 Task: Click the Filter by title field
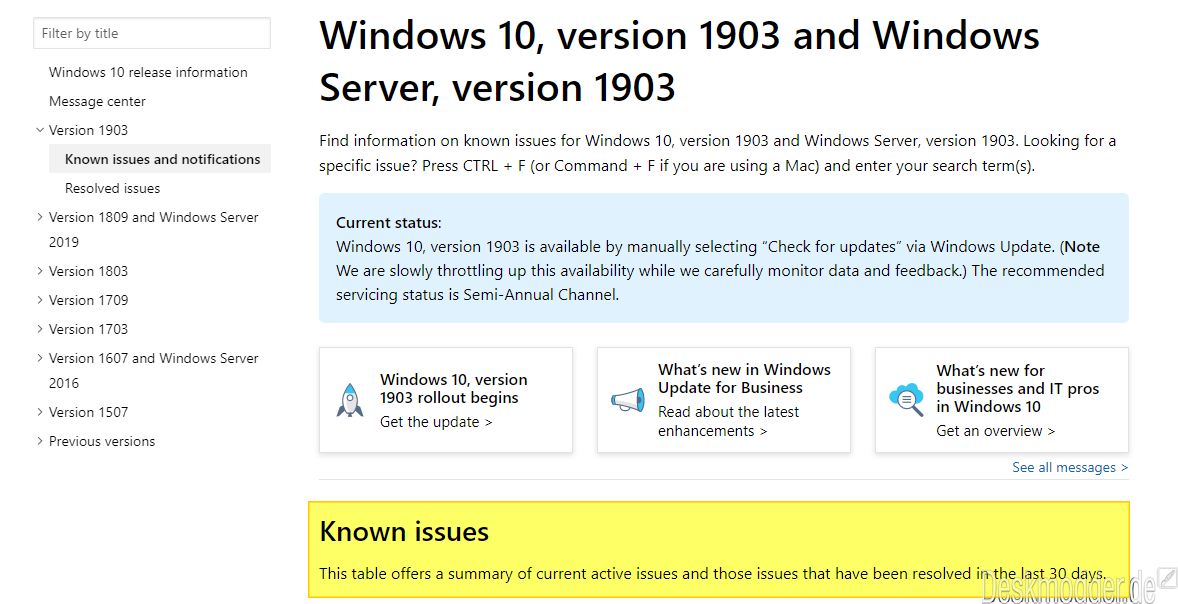[x=152, y=33]
